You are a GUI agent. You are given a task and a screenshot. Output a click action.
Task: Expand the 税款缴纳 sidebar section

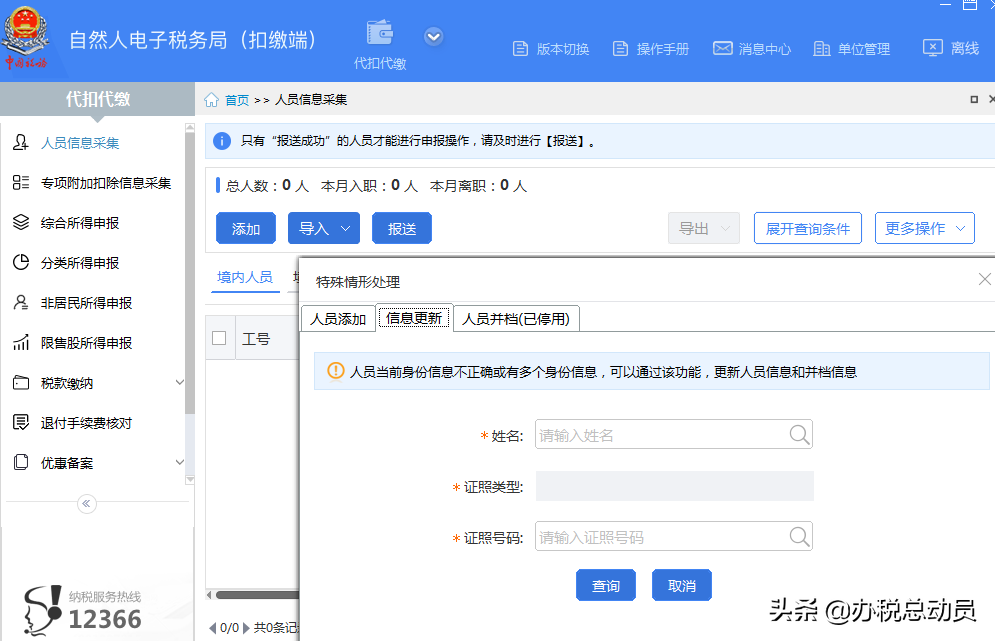tap(178, 382)
